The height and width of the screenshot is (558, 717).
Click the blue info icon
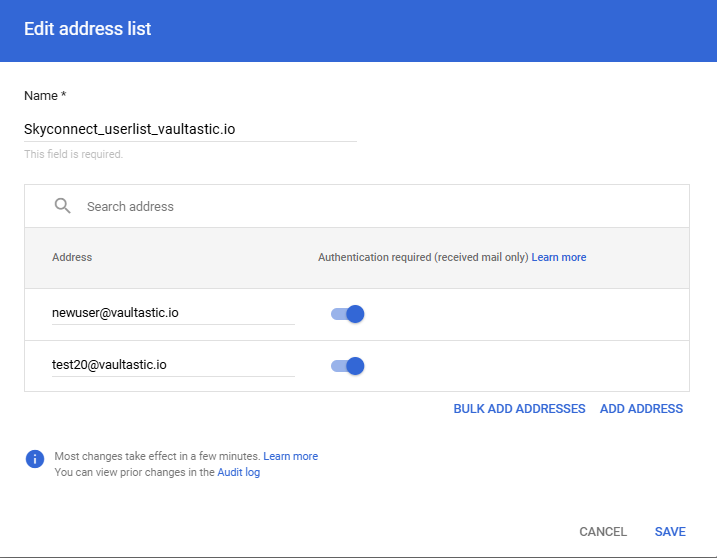35,458
